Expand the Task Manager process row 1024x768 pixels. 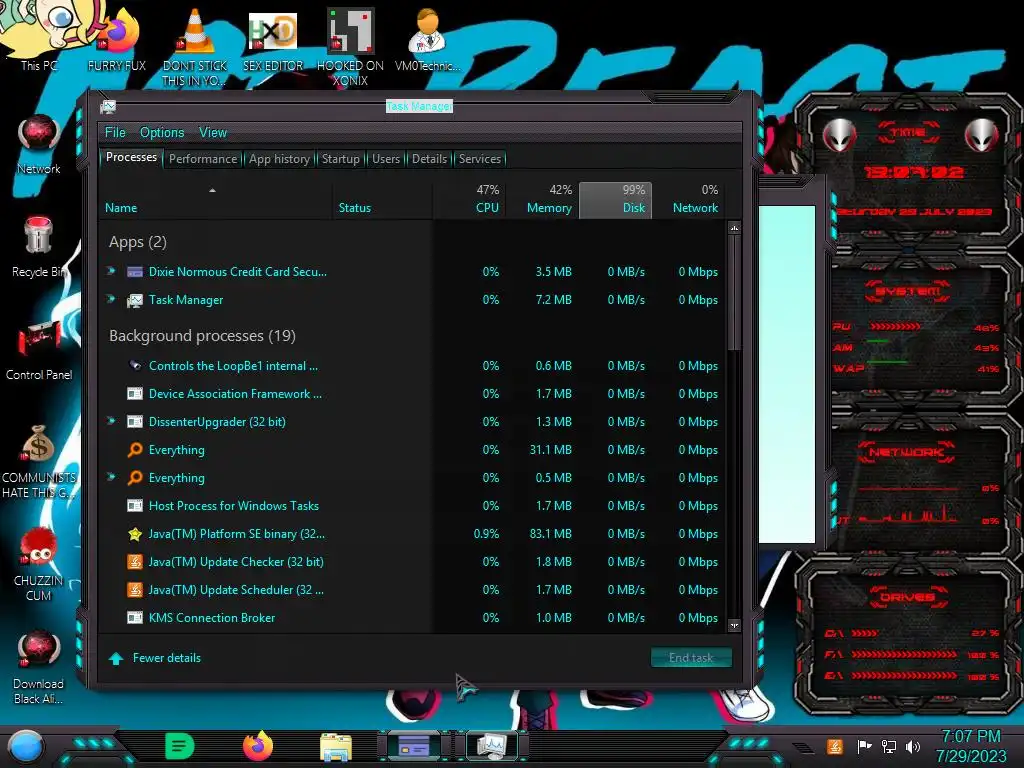[x=112, y=299]
